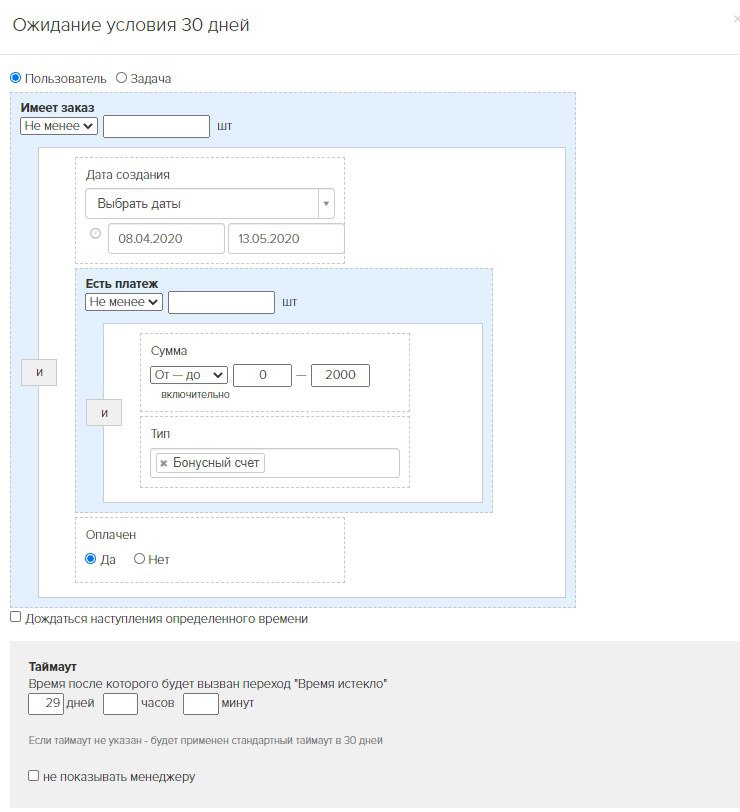
Task: Remove the Бонусный счет tag with the x icon
Action: [x=164, y=463]
